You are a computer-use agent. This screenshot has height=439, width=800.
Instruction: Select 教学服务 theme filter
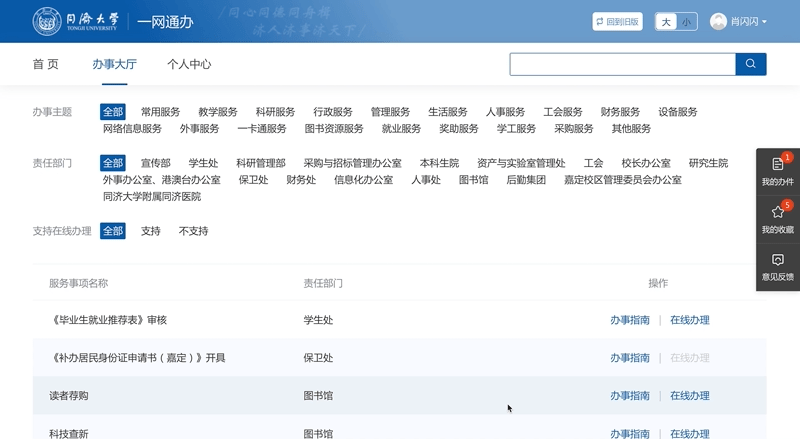(x=218, y=112)
